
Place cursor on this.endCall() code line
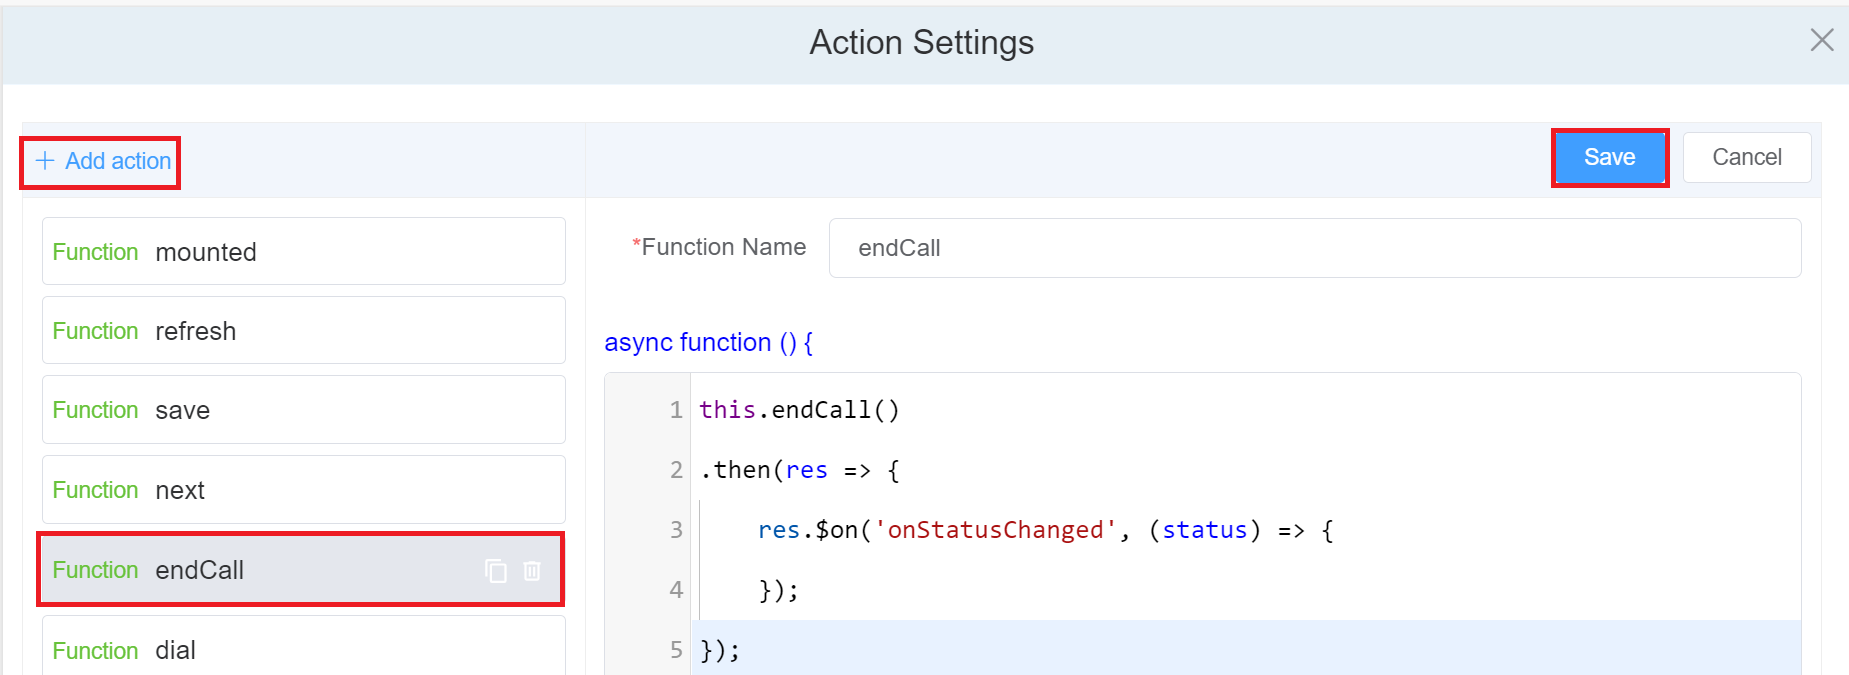pos(799,410)
